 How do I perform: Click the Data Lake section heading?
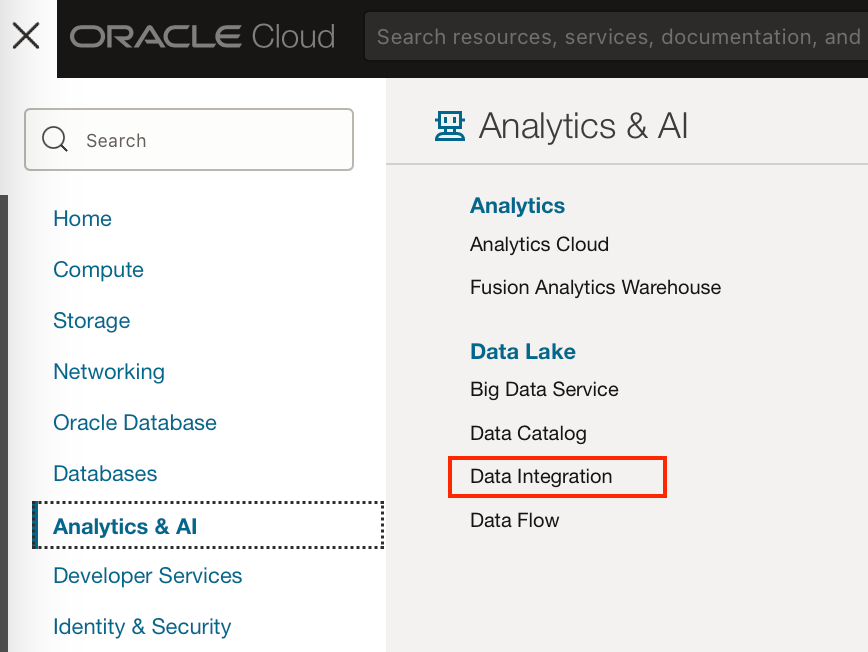coord(523,351)
